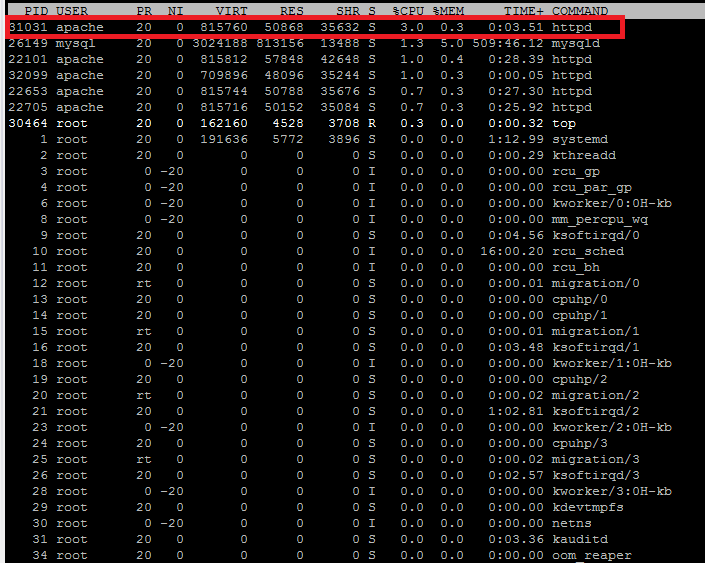Click PID 22653 apache row
The image size is (705, 563).
click(28, 91)
